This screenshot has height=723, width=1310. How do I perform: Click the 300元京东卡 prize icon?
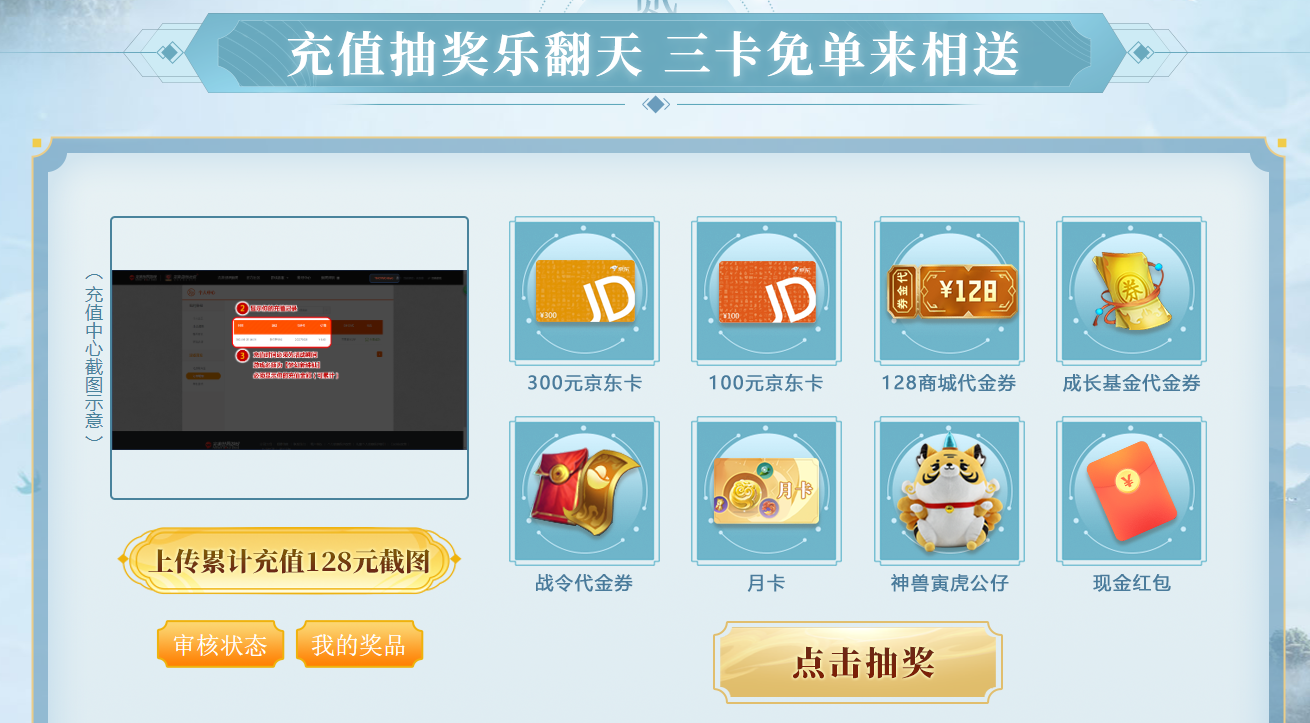click(x=584, y=291)
